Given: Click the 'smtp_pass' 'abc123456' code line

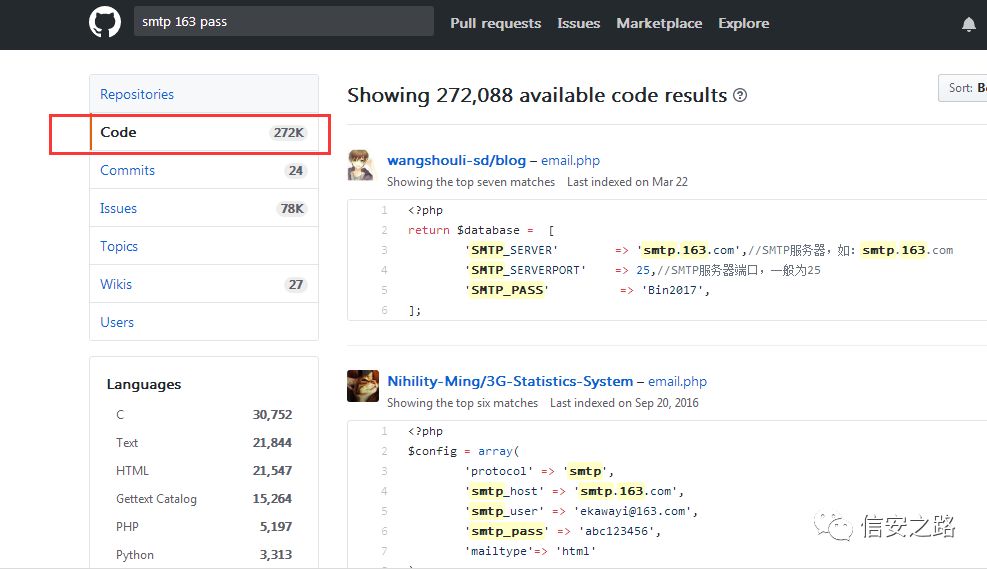Looking at the screenshot, I should pos(563,531).
